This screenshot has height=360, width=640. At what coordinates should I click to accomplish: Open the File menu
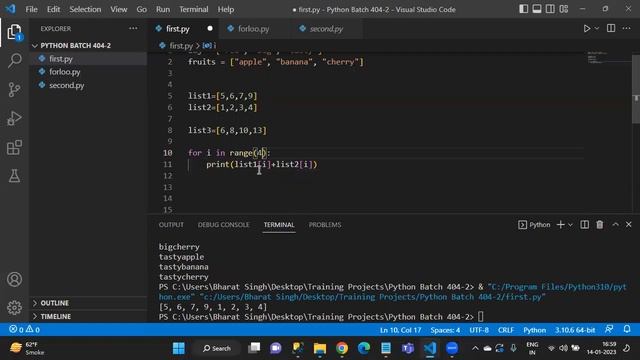point(31,9)
